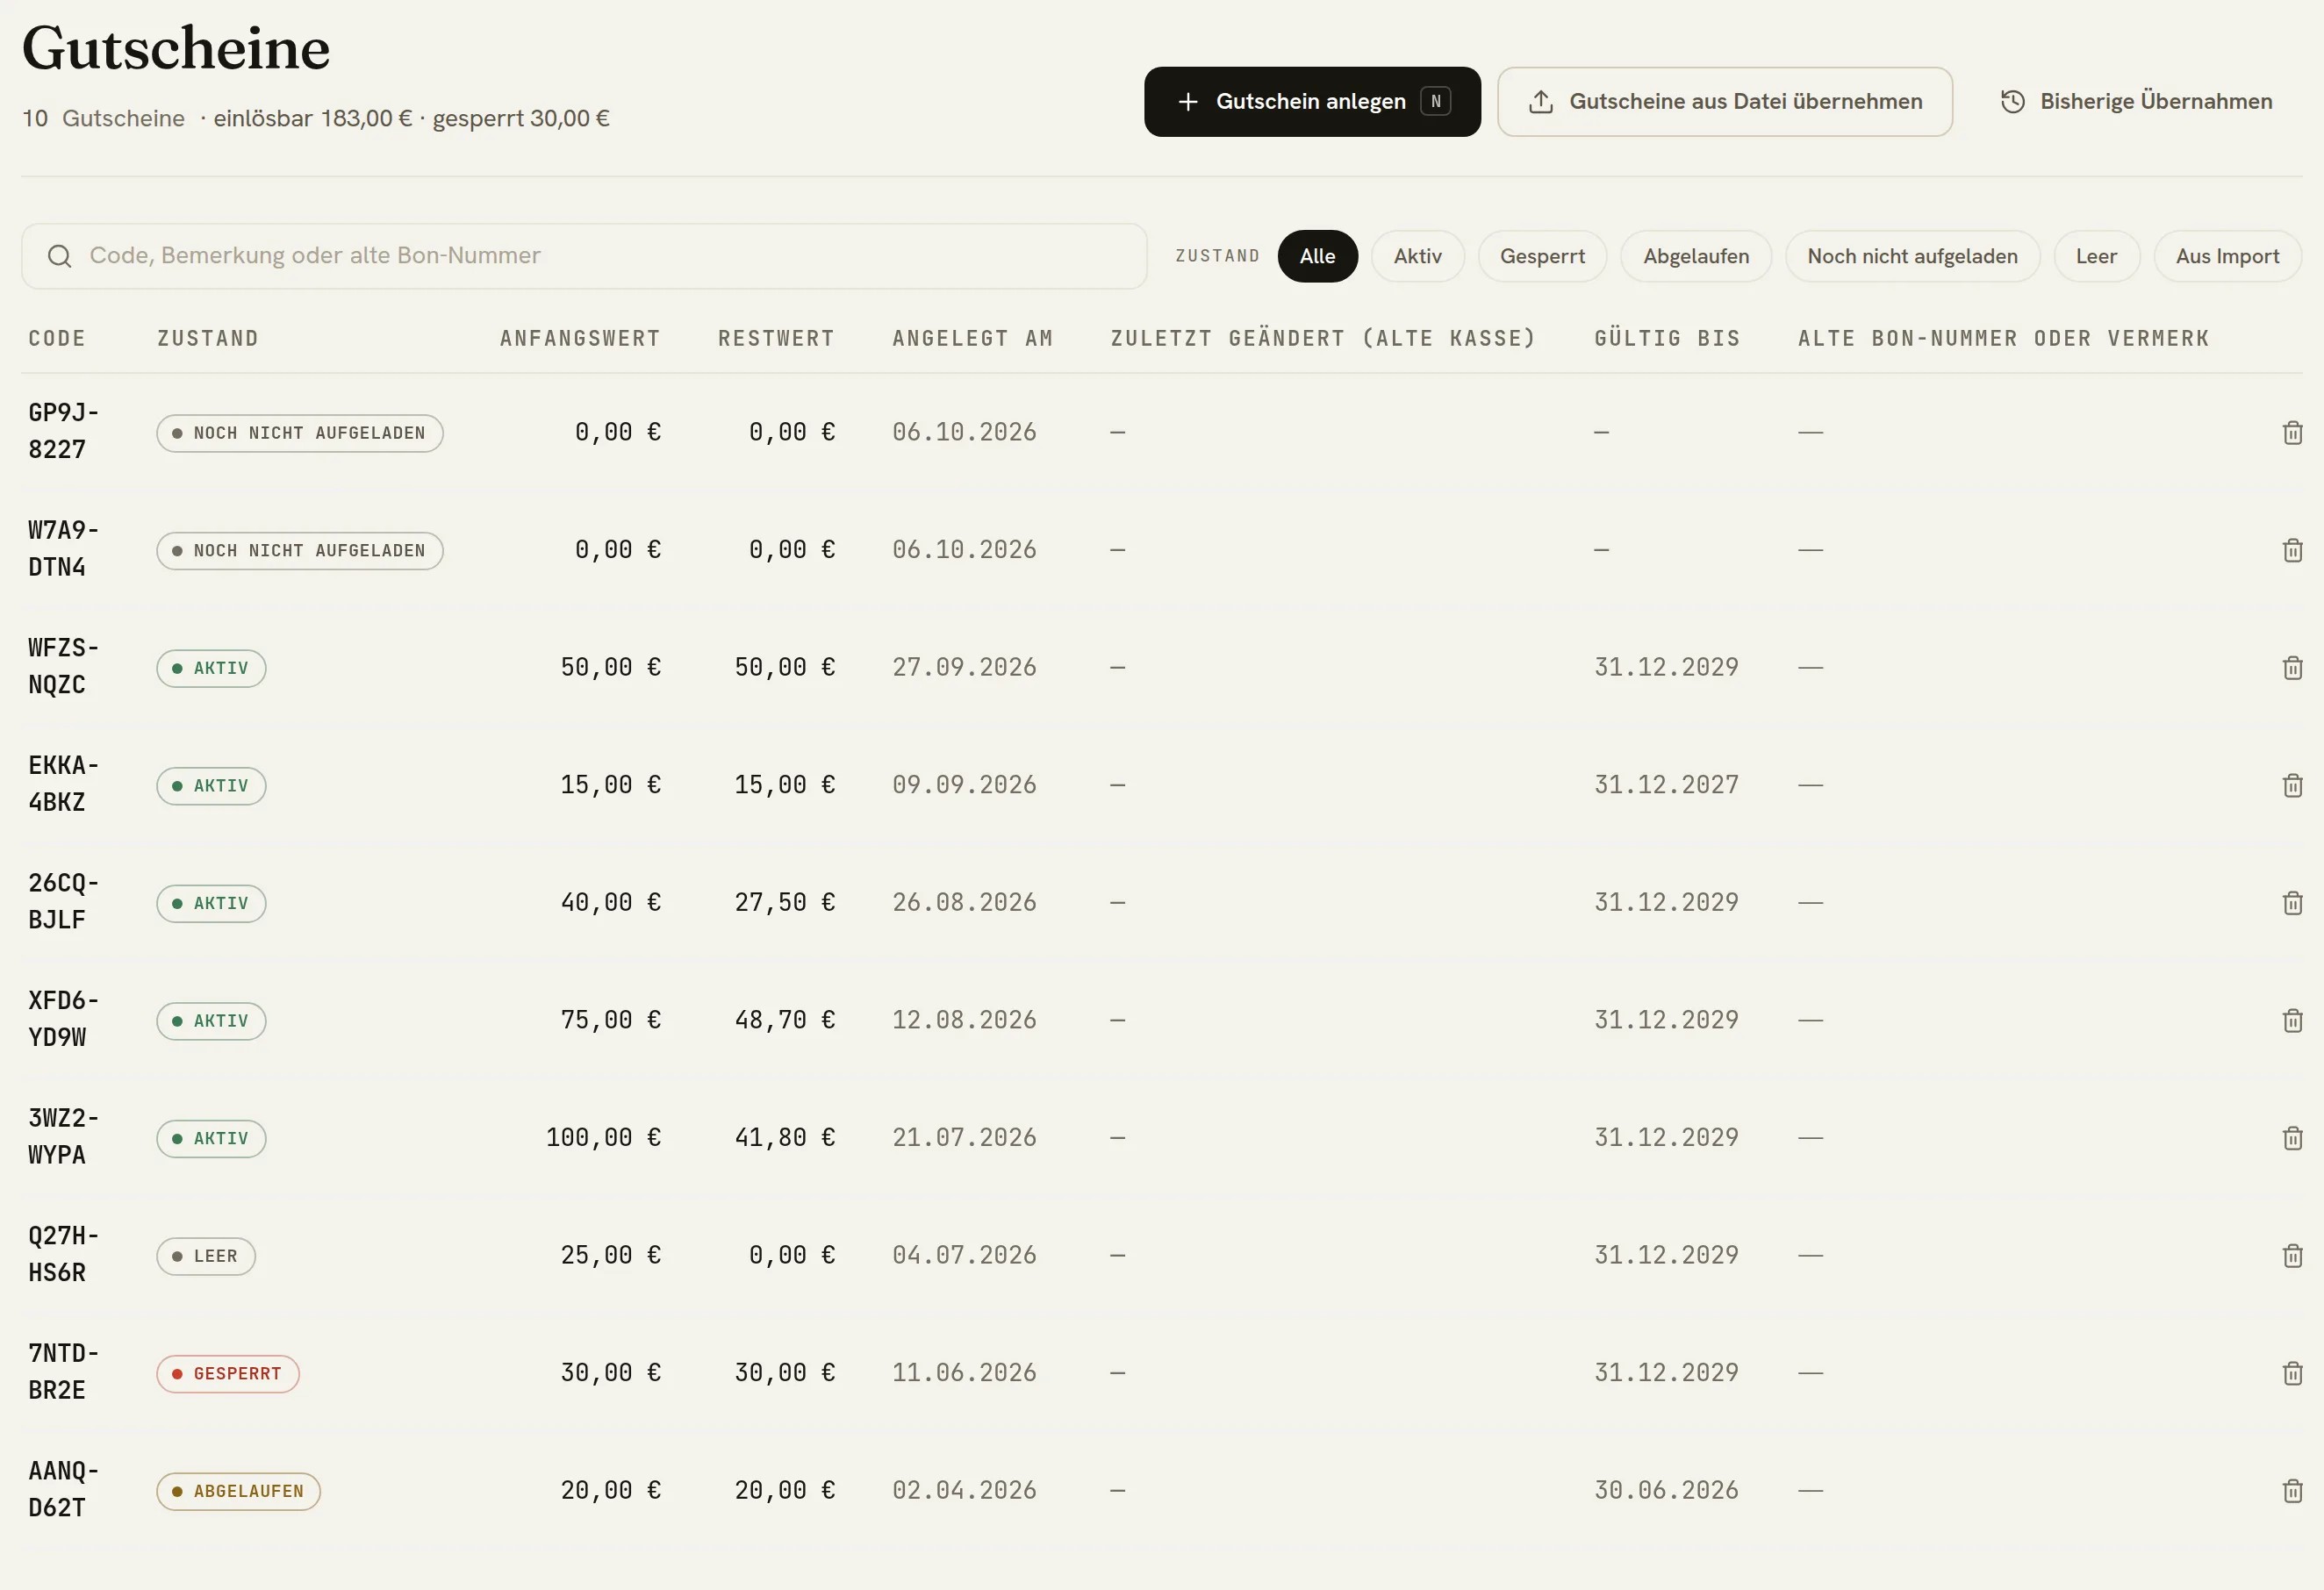Open Gutscheine aus Datei übernehmen

tap(1724, 101)
